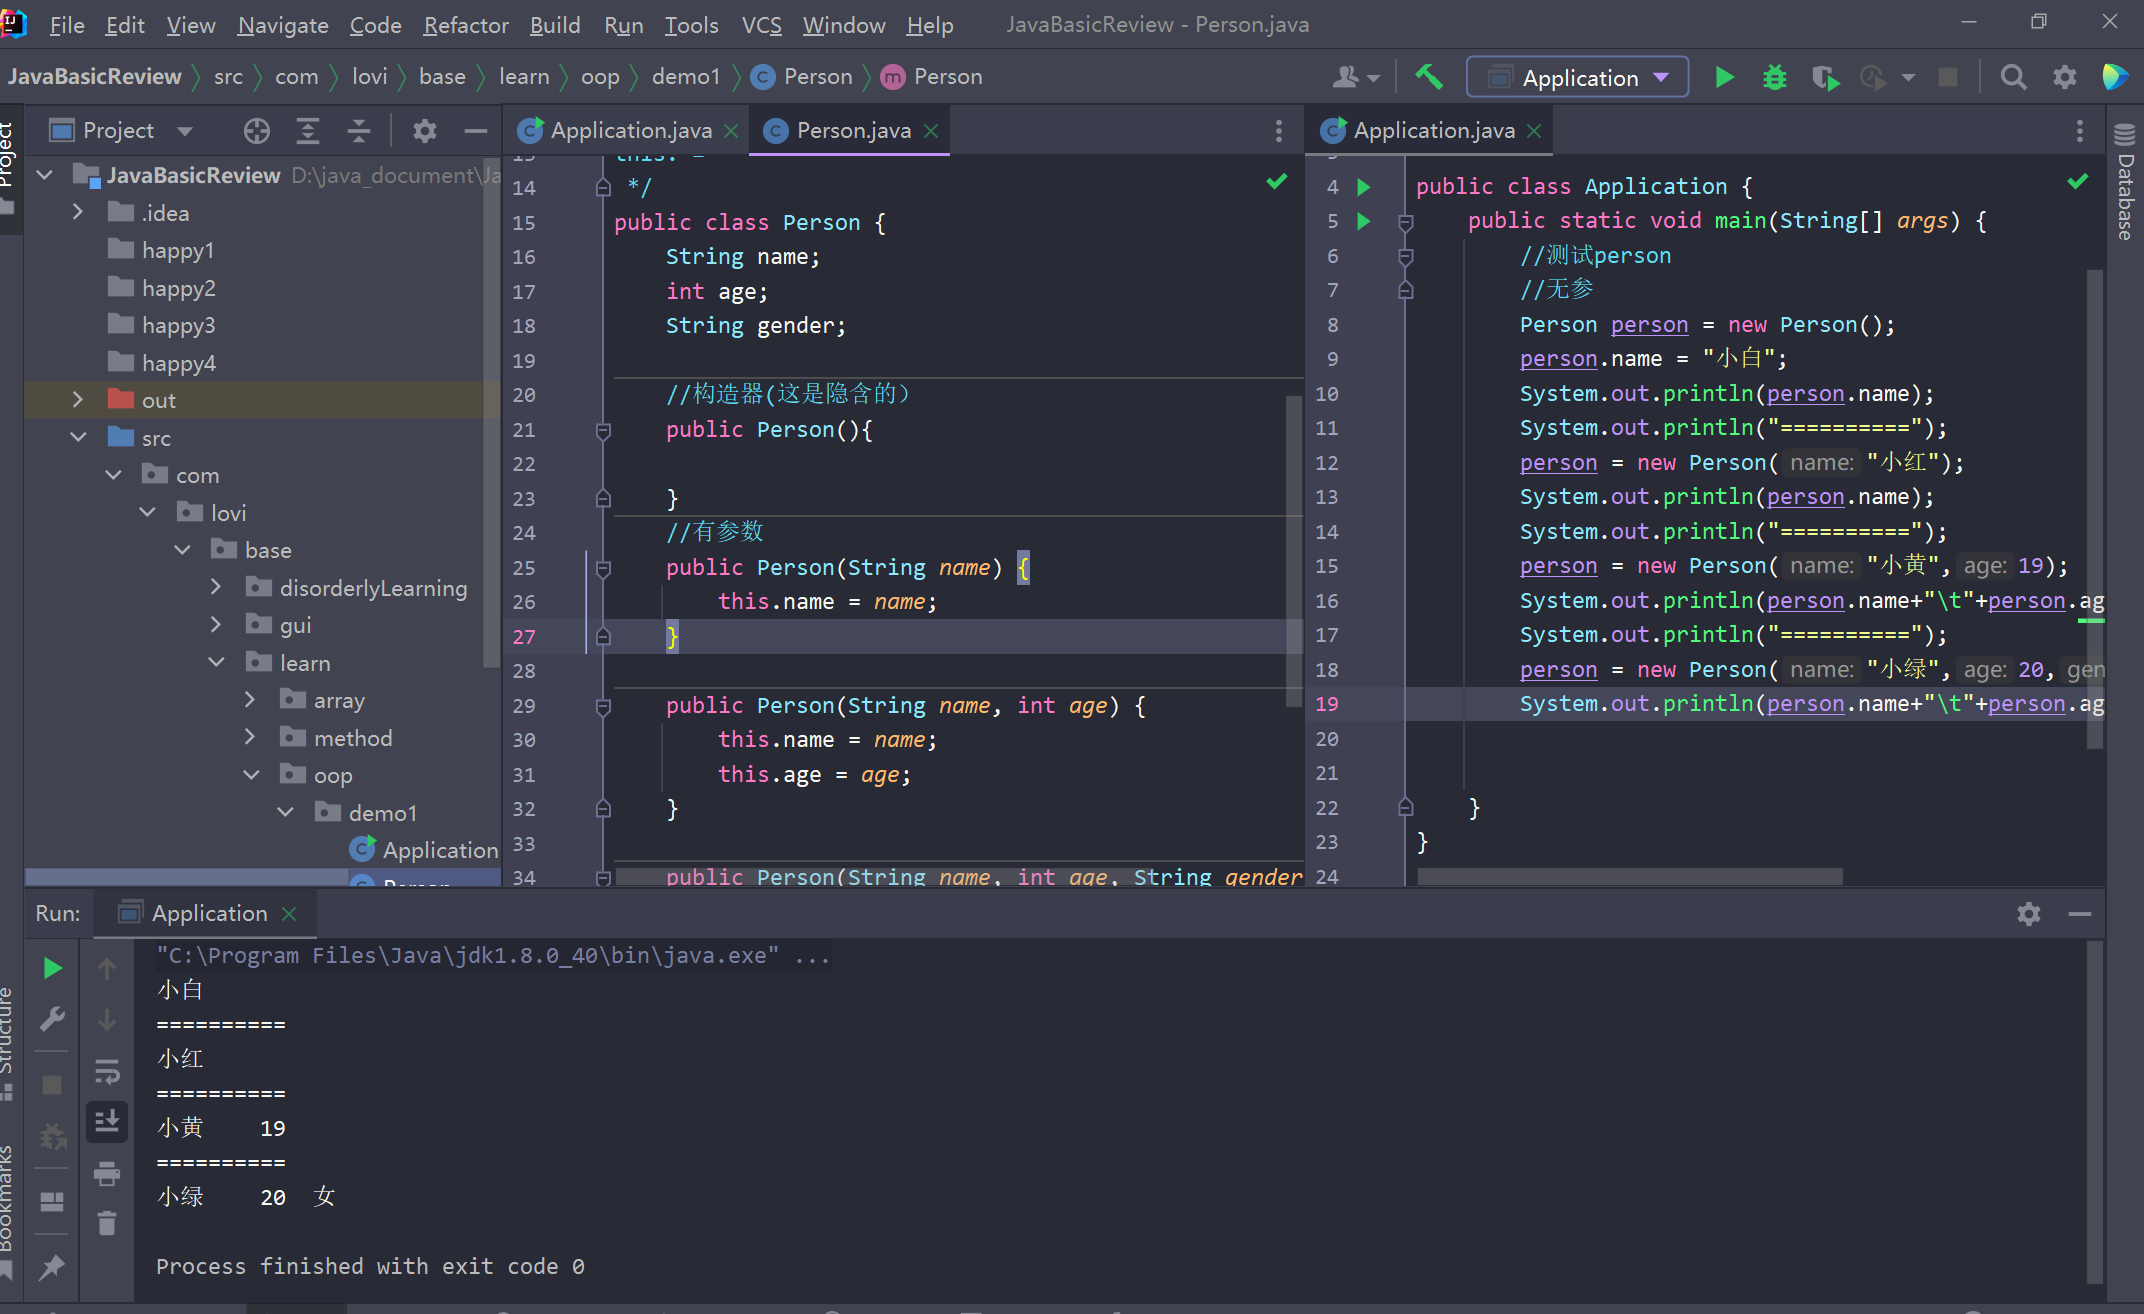Clear console output with trash icon
This screenshot has width=2144, height=1314.
[x=107, y=1223]
